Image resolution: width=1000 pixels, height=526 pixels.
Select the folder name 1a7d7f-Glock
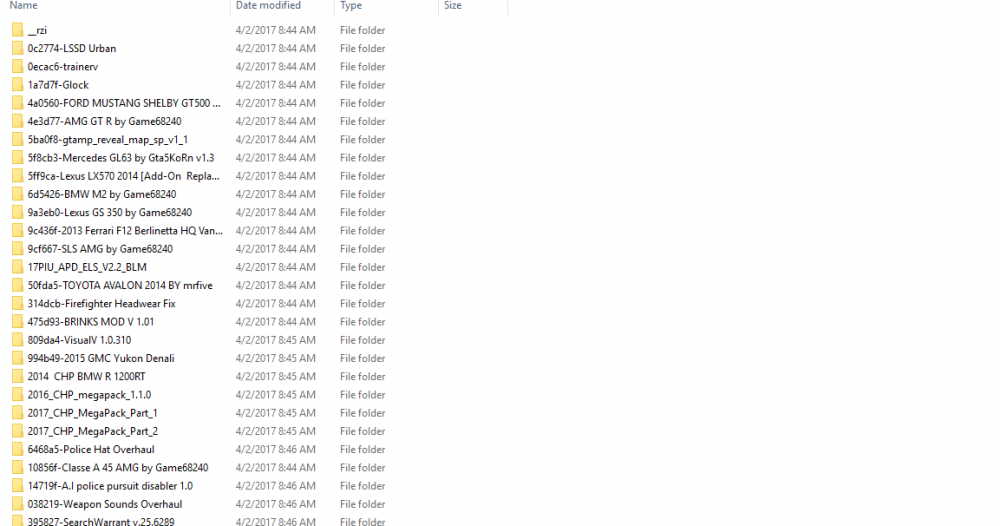pyautogui.click(x=58, y=85)
